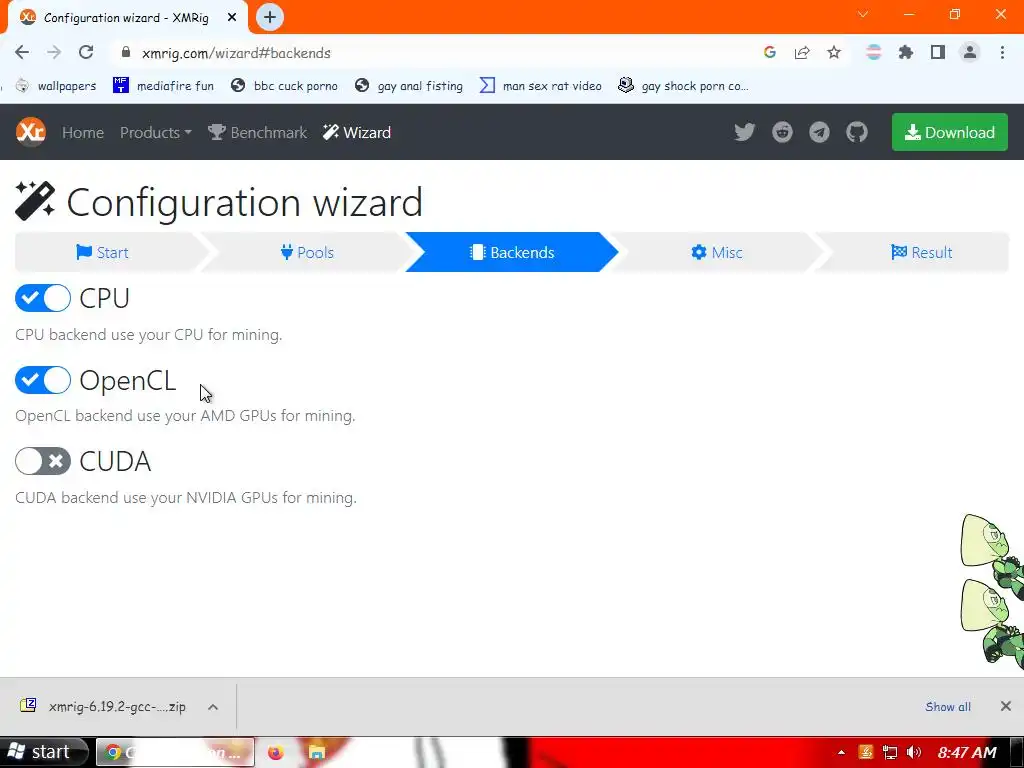The width and height of the screenshot is (1024, 768).
Task: Open the Chrome side panel icon
Action: 938,53
